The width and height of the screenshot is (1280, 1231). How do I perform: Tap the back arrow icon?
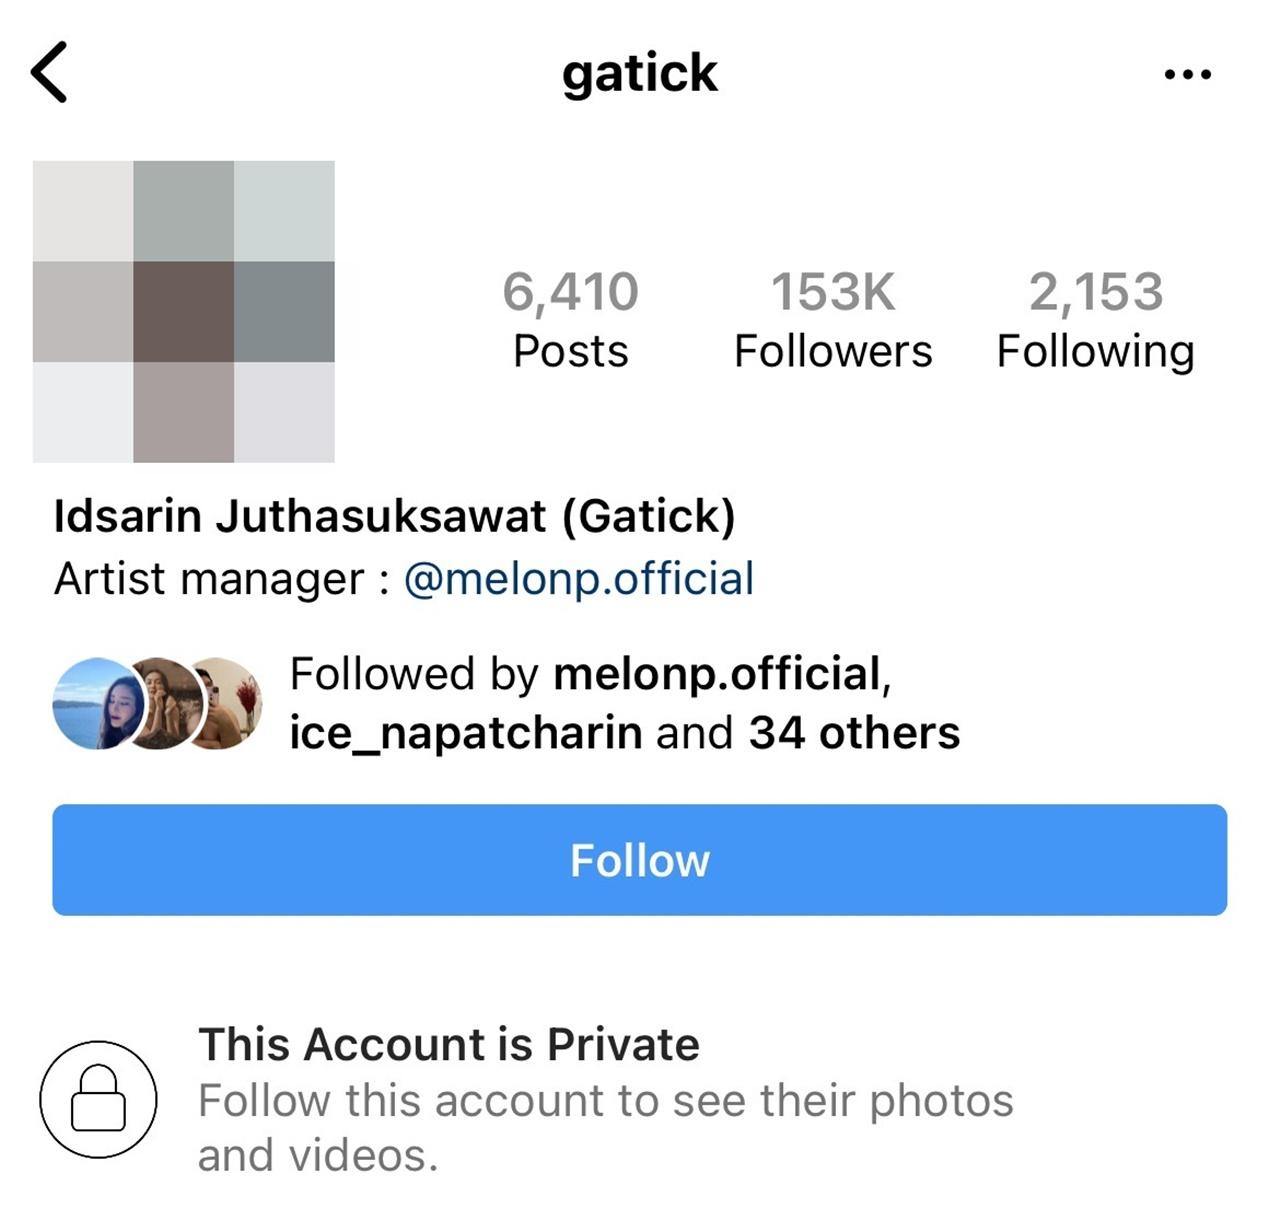(49, 72)
